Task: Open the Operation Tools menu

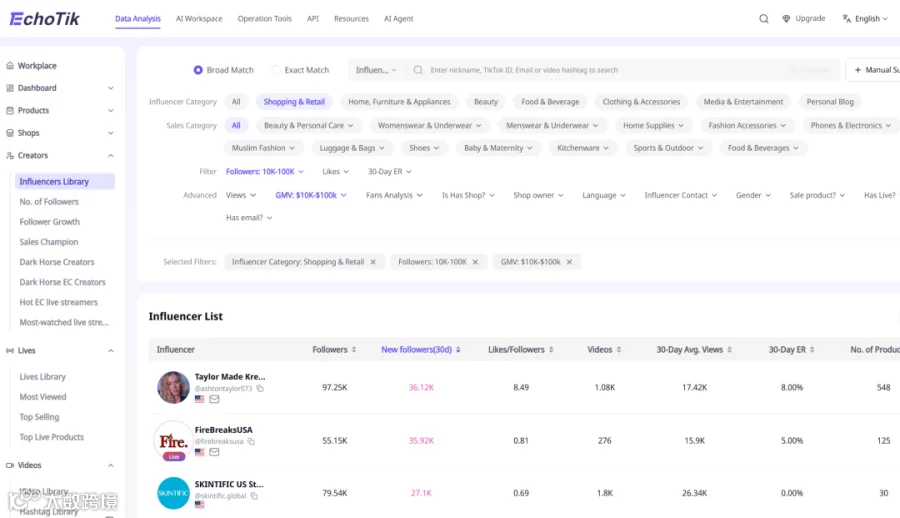Action: (x=265, y=19)
